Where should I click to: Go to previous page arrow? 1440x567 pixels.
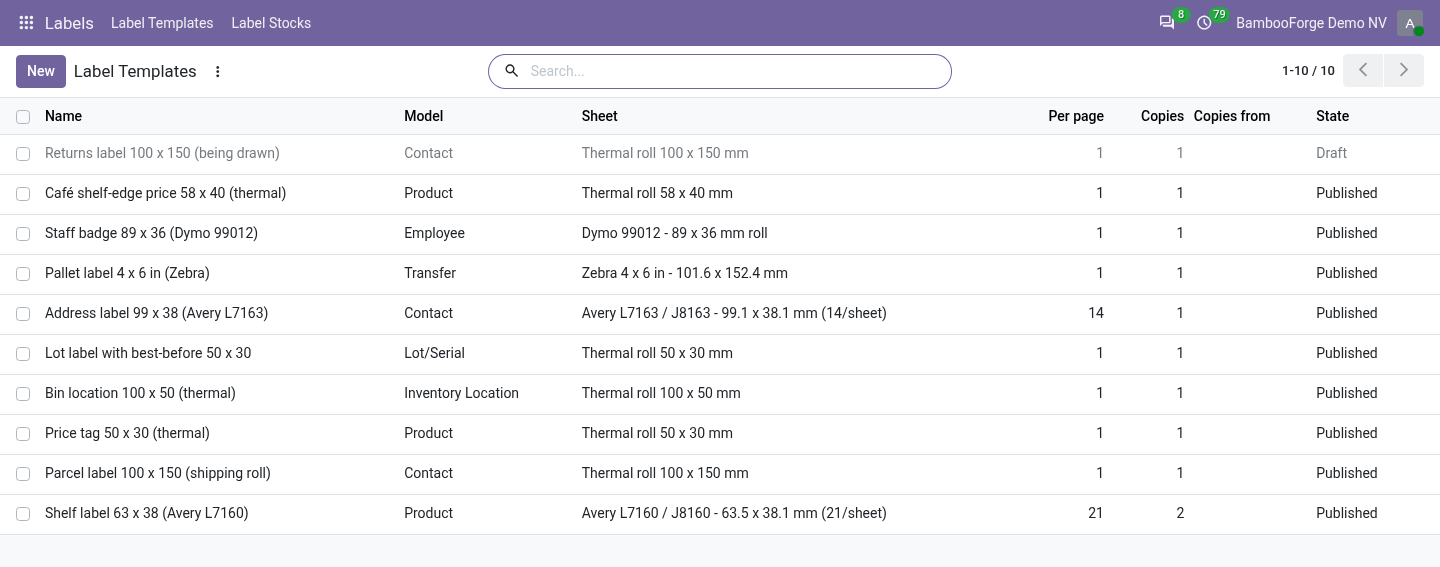[x=1363, y=71]
